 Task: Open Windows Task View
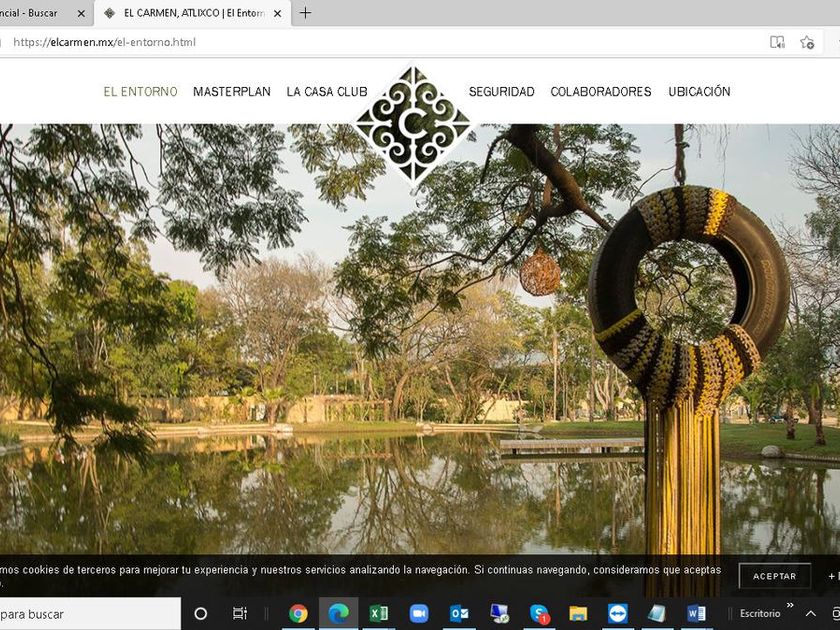(240, 613)
